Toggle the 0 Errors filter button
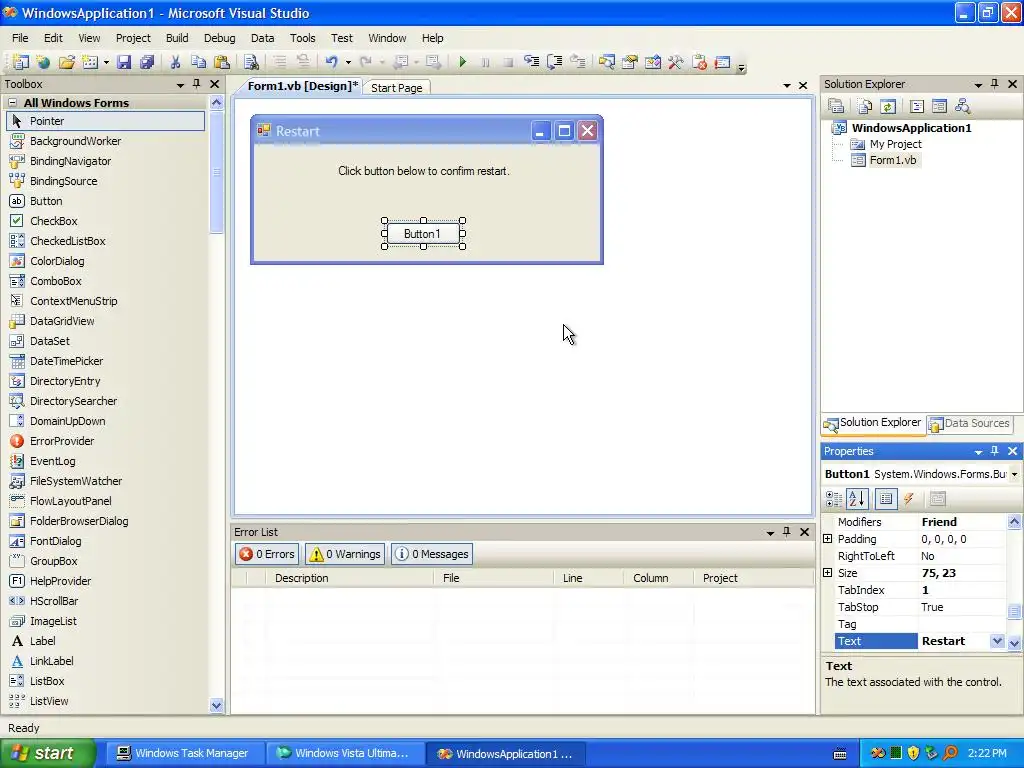This screenshot has height=768, width=1024. [267, 554]
